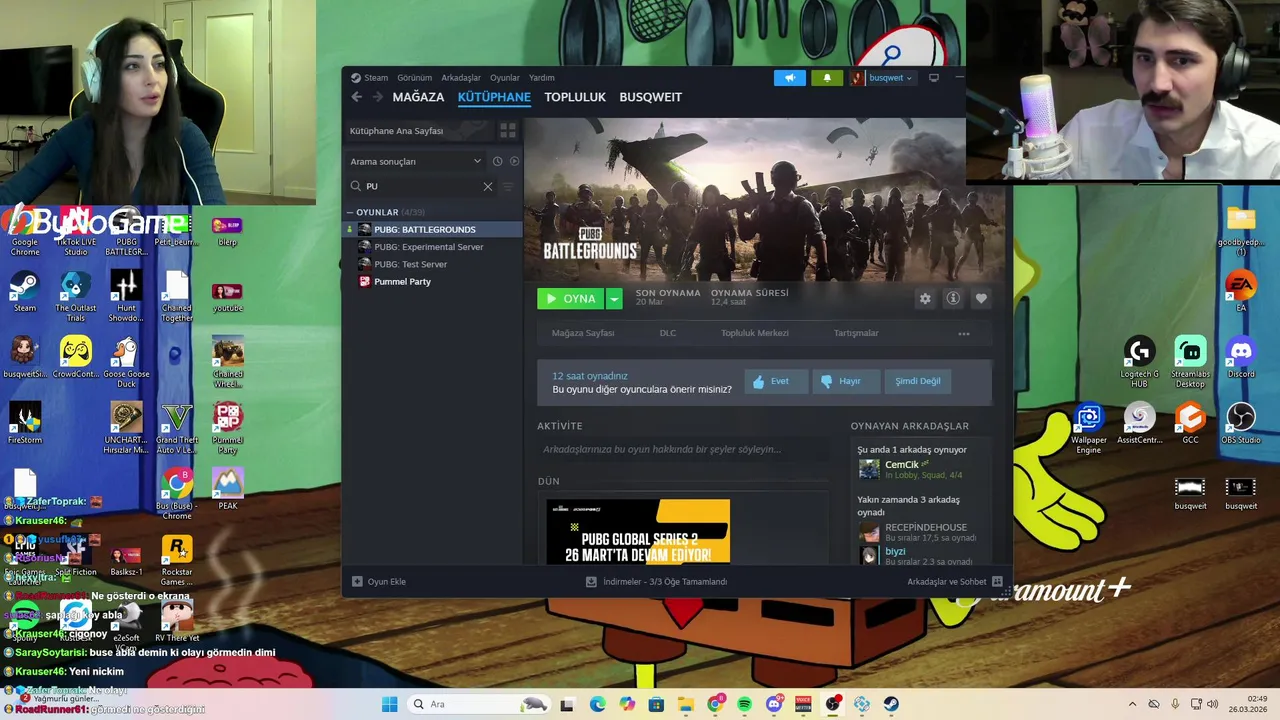Screen dimensions: 1280x720
Task: Select Pummel Party in game list
Action: pos(433,281)
